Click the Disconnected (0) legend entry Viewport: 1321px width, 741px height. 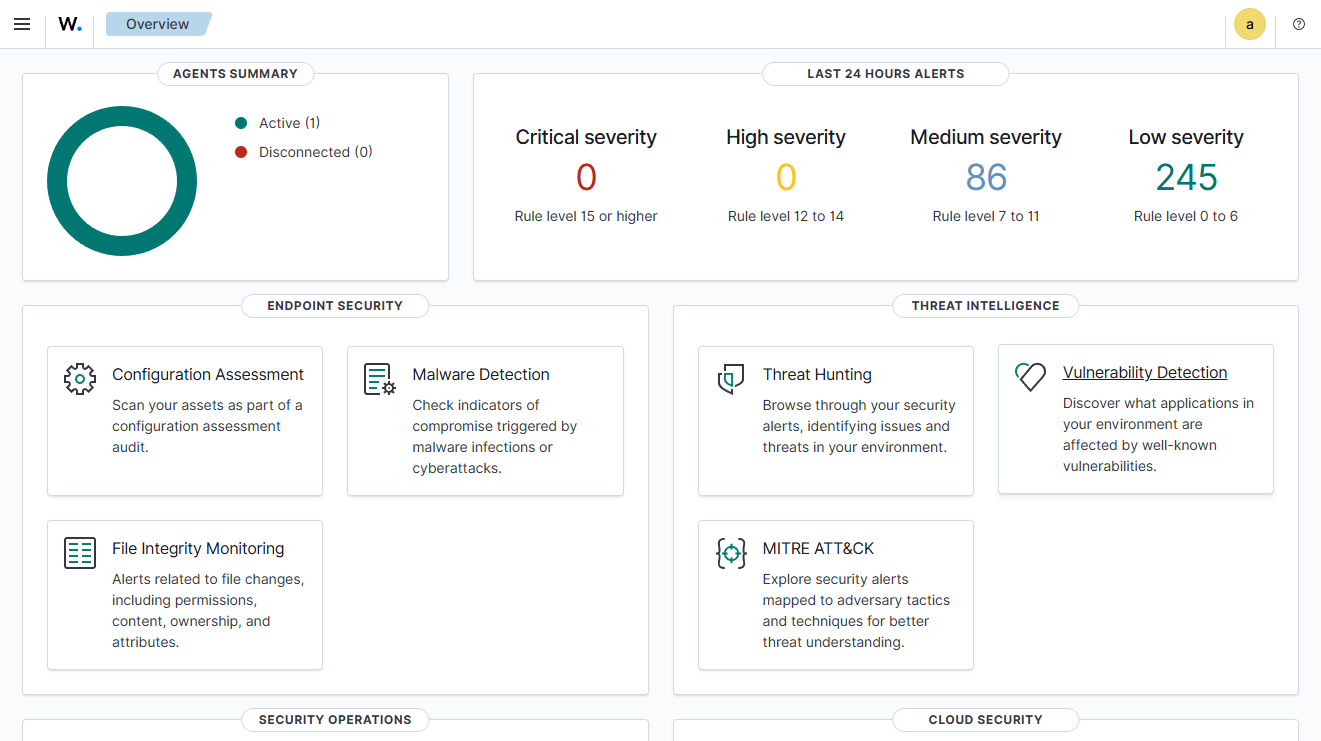click(304, 152)
